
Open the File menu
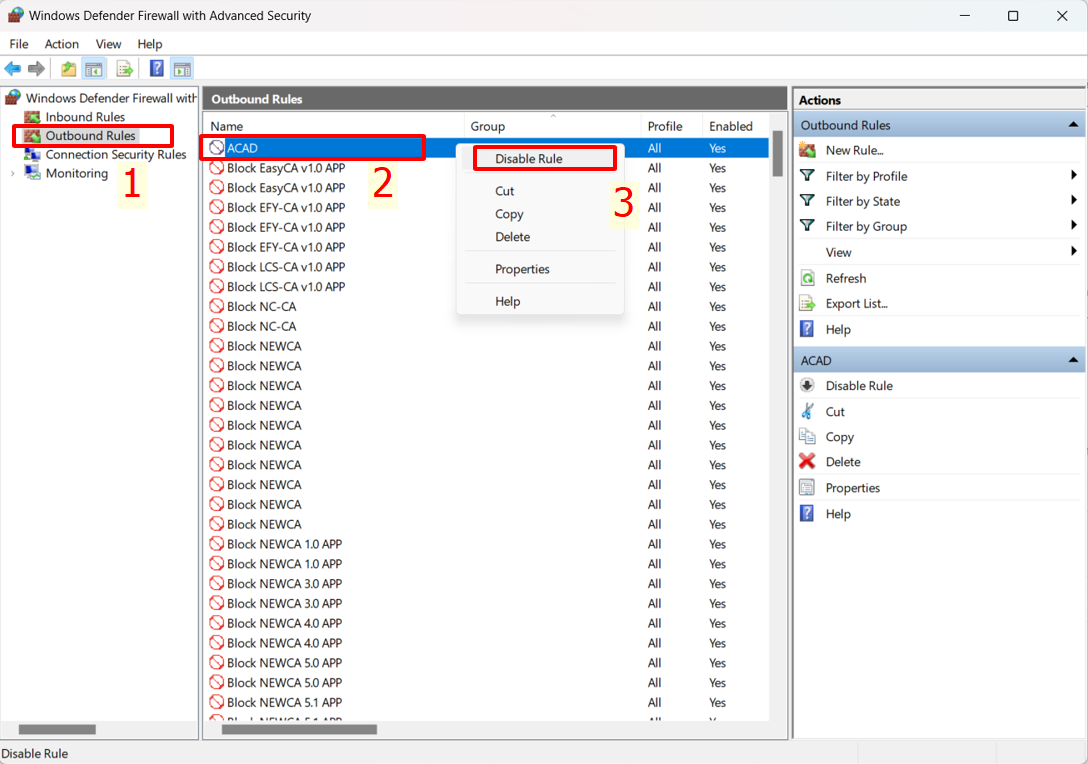point(19,44)
